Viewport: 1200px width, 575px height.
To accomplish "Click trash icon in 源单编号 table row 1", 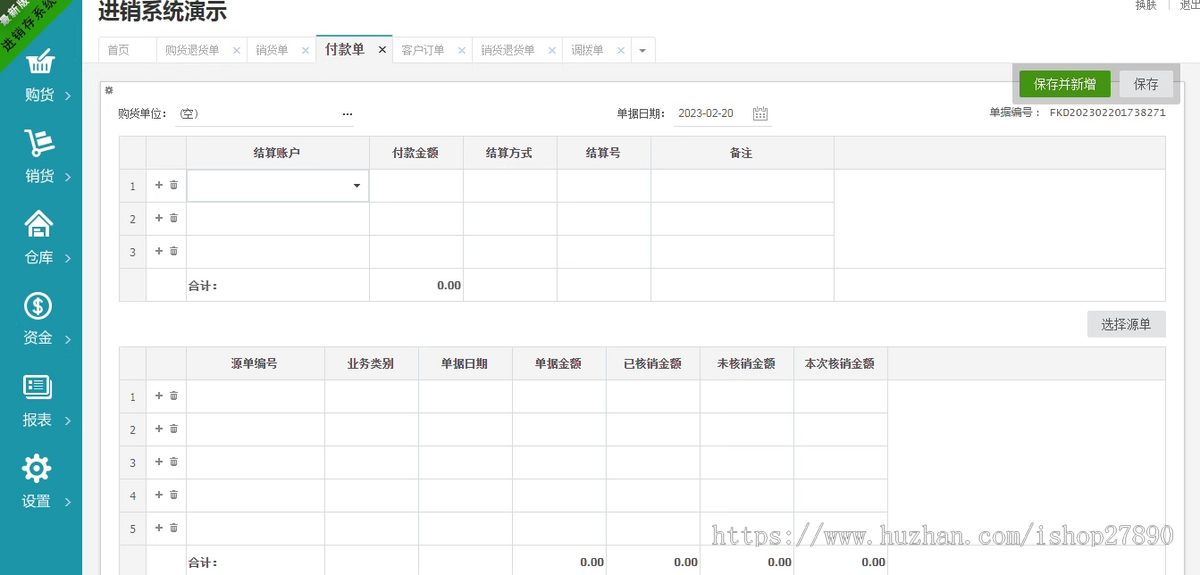I will tap(173, 396).
